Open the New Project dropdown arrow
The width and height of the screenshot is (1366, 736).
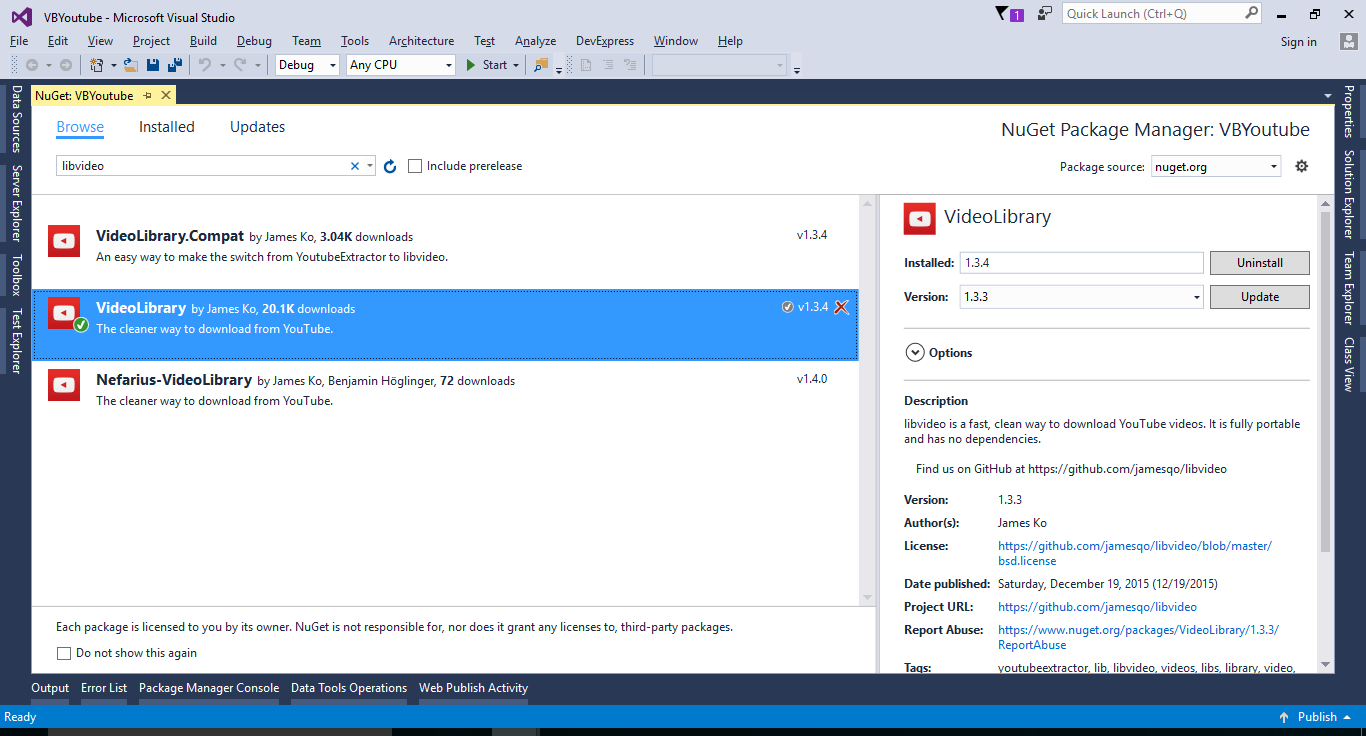click(x=113, y=65)
